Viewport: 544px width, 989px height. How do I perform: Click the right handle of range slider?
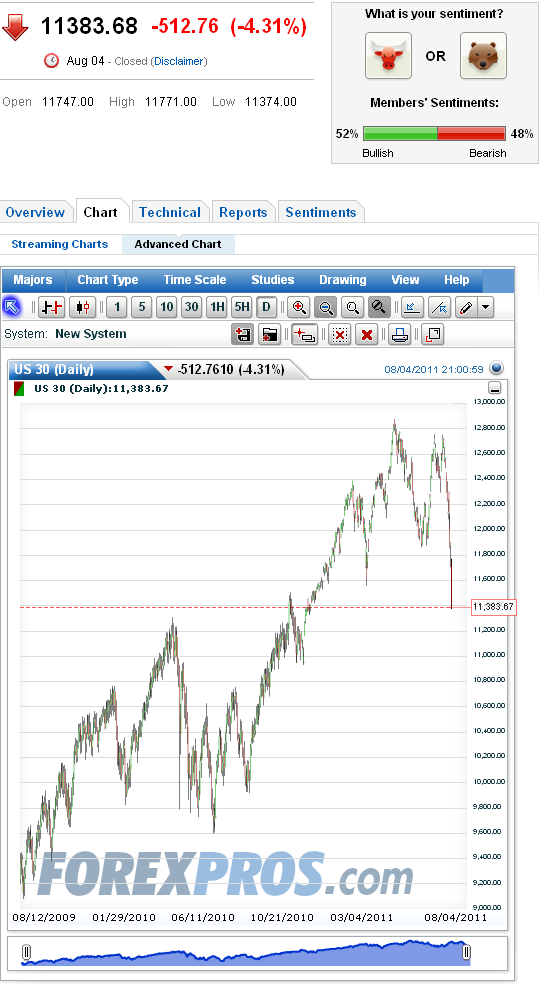(466, 952)
